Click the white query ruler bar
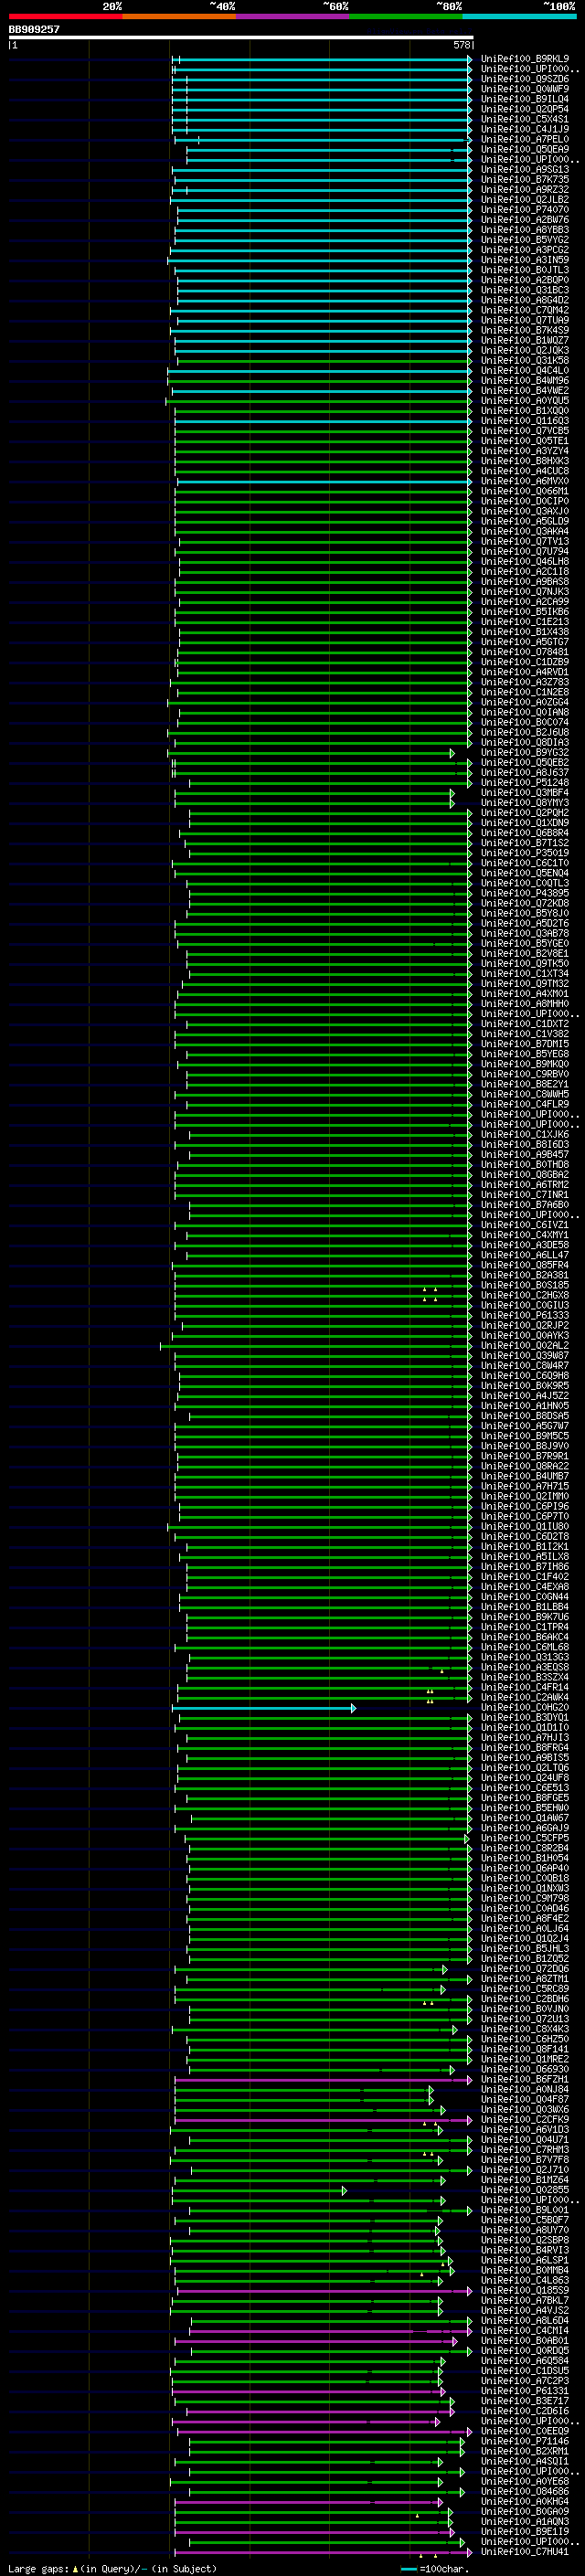585x2576 pixels. [x=241, y=37]
